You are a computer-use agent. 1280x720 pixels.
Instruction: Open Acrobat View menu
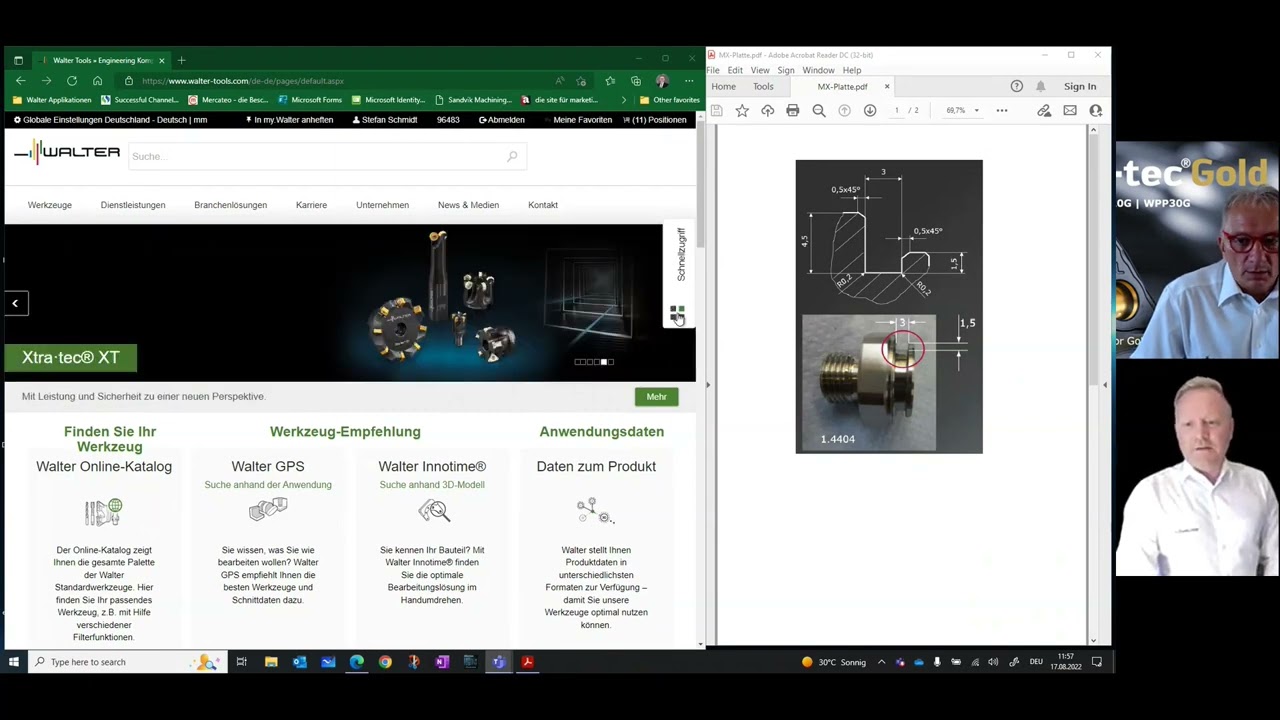760,70
